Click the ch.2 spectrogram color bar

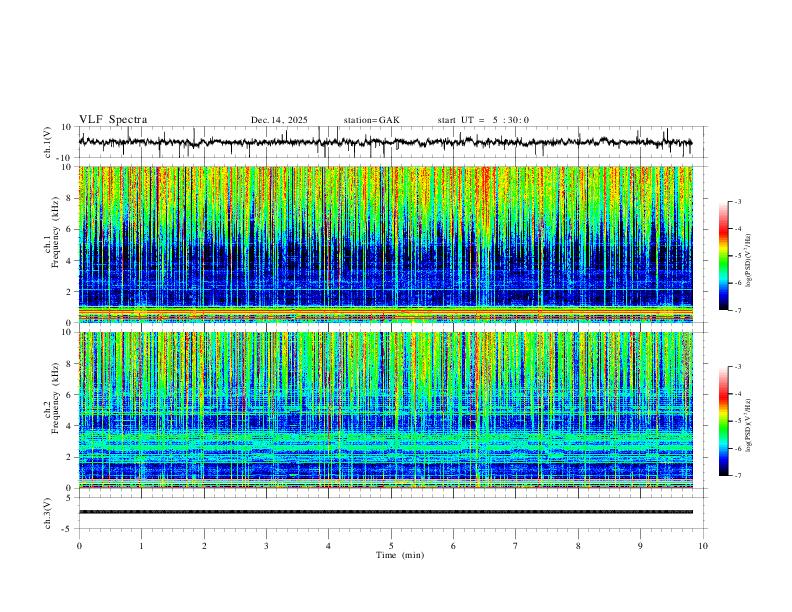(x=724, y=421)
